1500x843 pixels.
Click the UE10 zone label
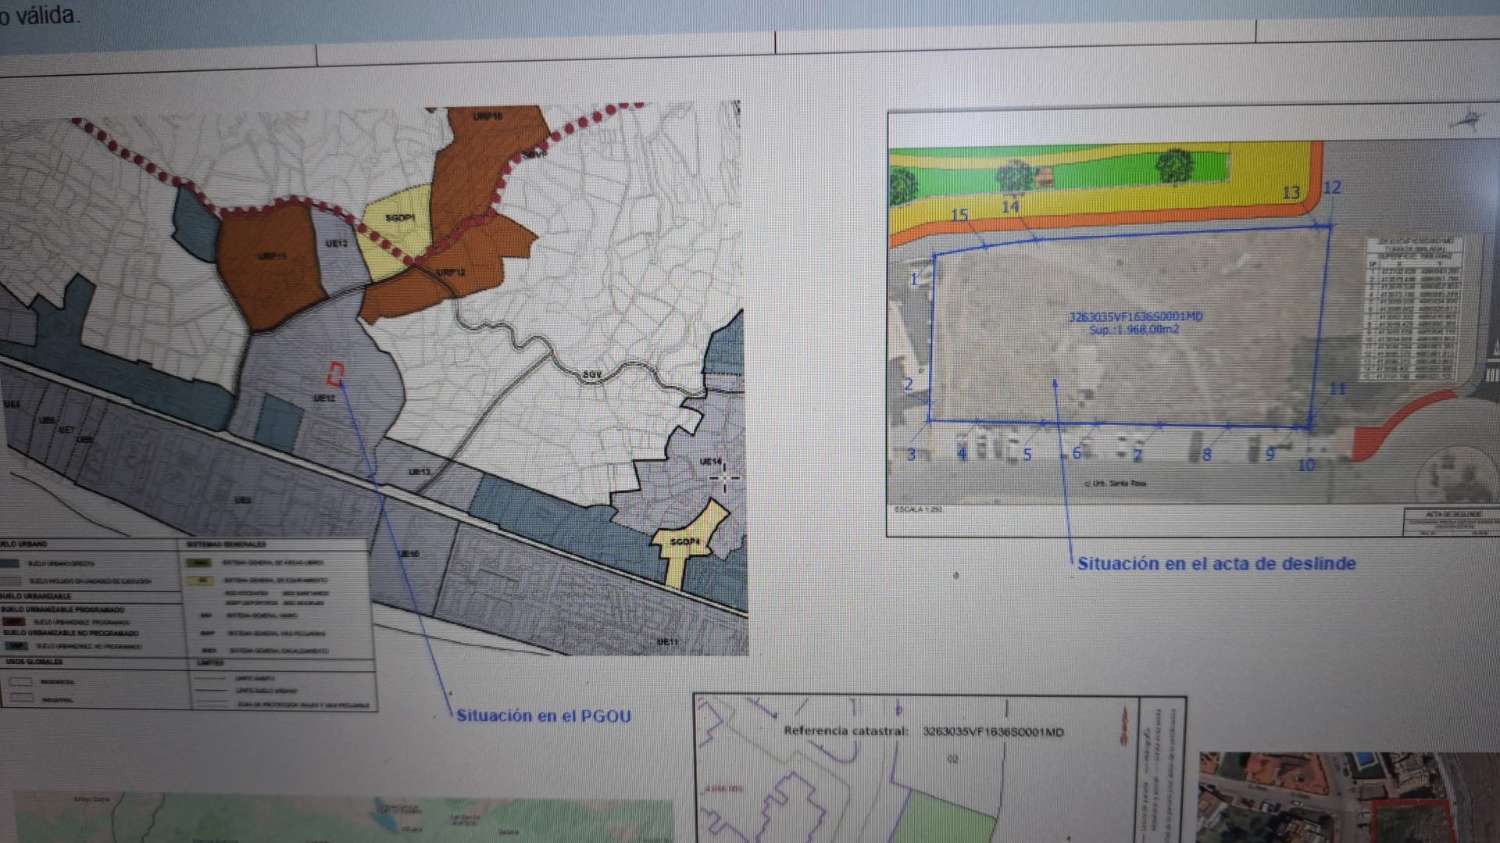408,553
